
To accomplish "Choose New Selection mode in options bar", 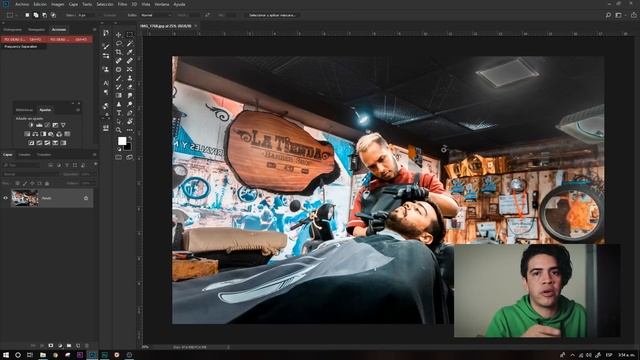I will [x=27, y=15].
